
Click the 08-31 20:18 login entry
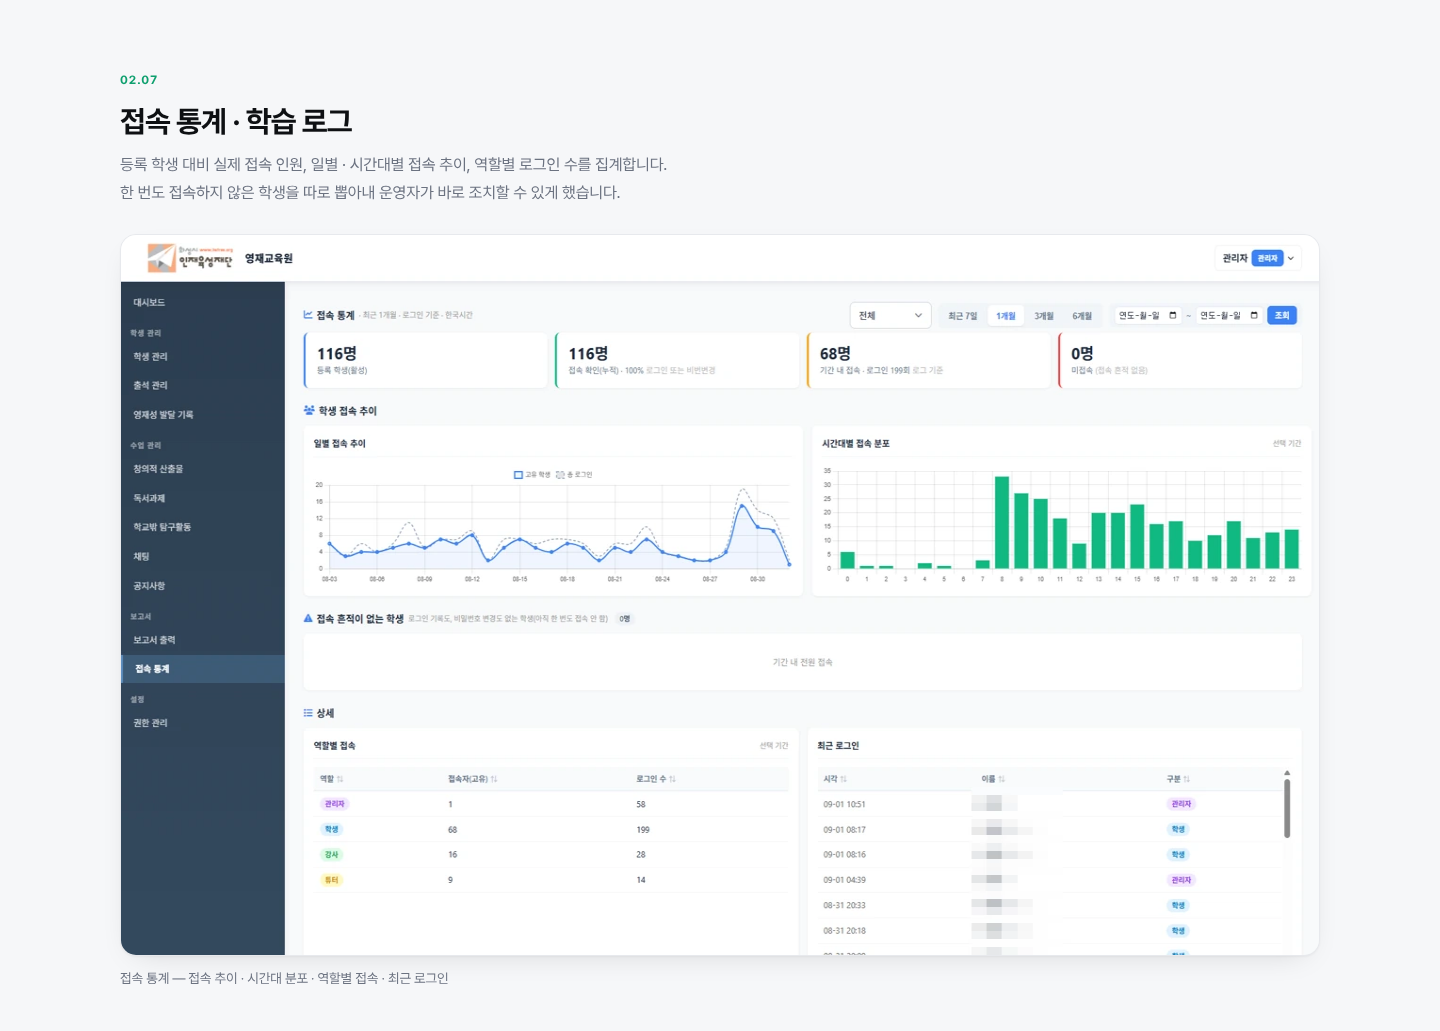(x=845, y=931)
